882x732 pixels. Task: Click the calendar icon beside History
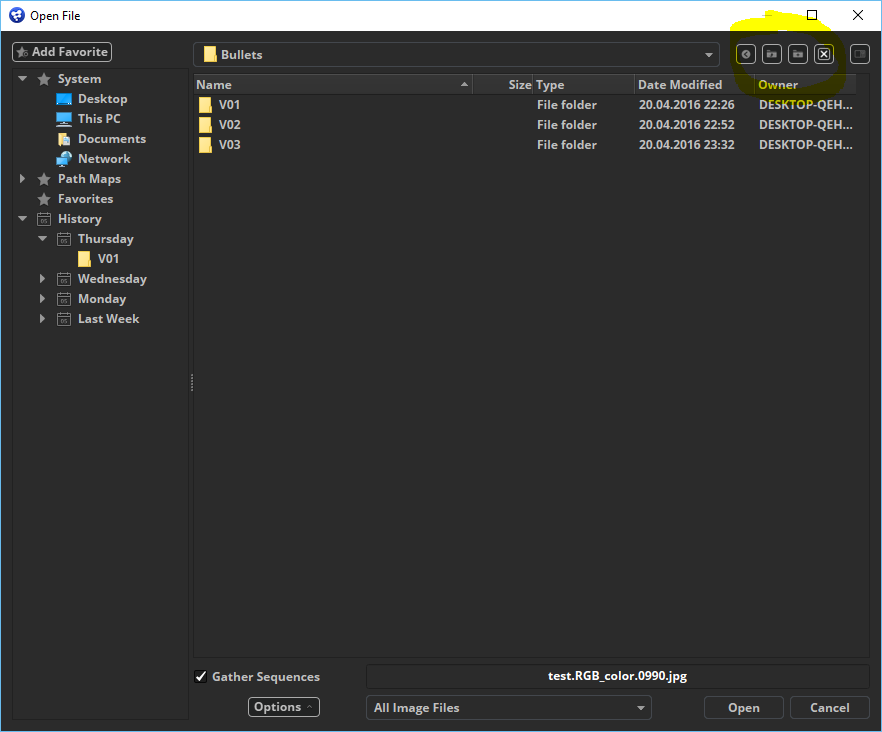pos(44,219)
